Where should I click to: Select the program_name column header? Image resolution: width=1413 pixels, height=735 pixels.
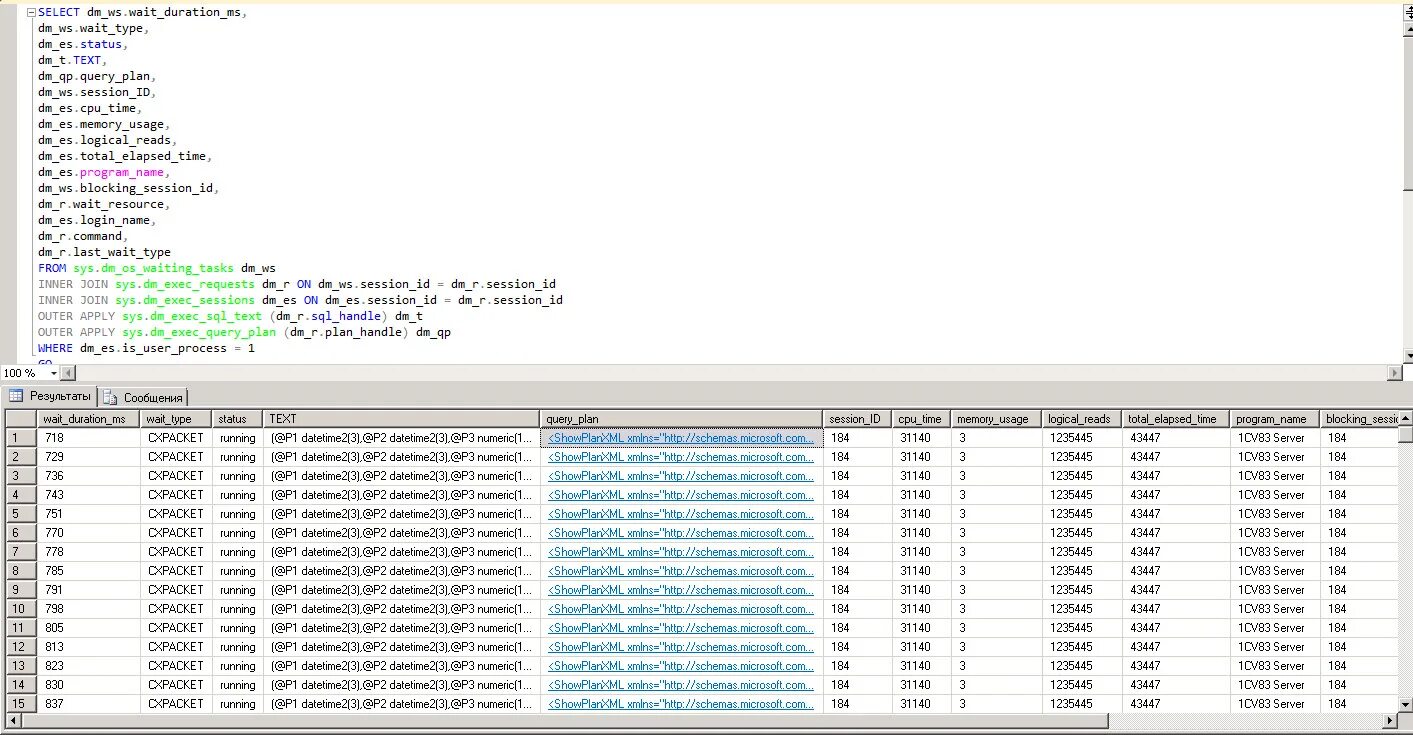[x=1275, y=419]
